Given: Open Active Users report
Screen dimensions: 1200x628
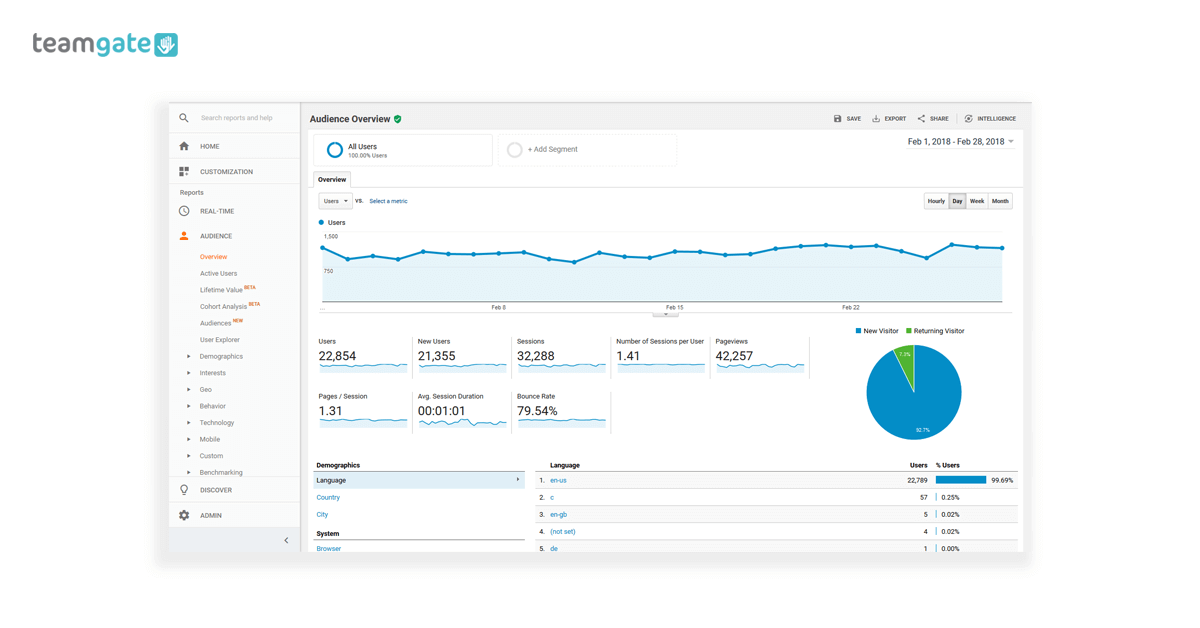Looking at the screenshot, I should [218, 273].
